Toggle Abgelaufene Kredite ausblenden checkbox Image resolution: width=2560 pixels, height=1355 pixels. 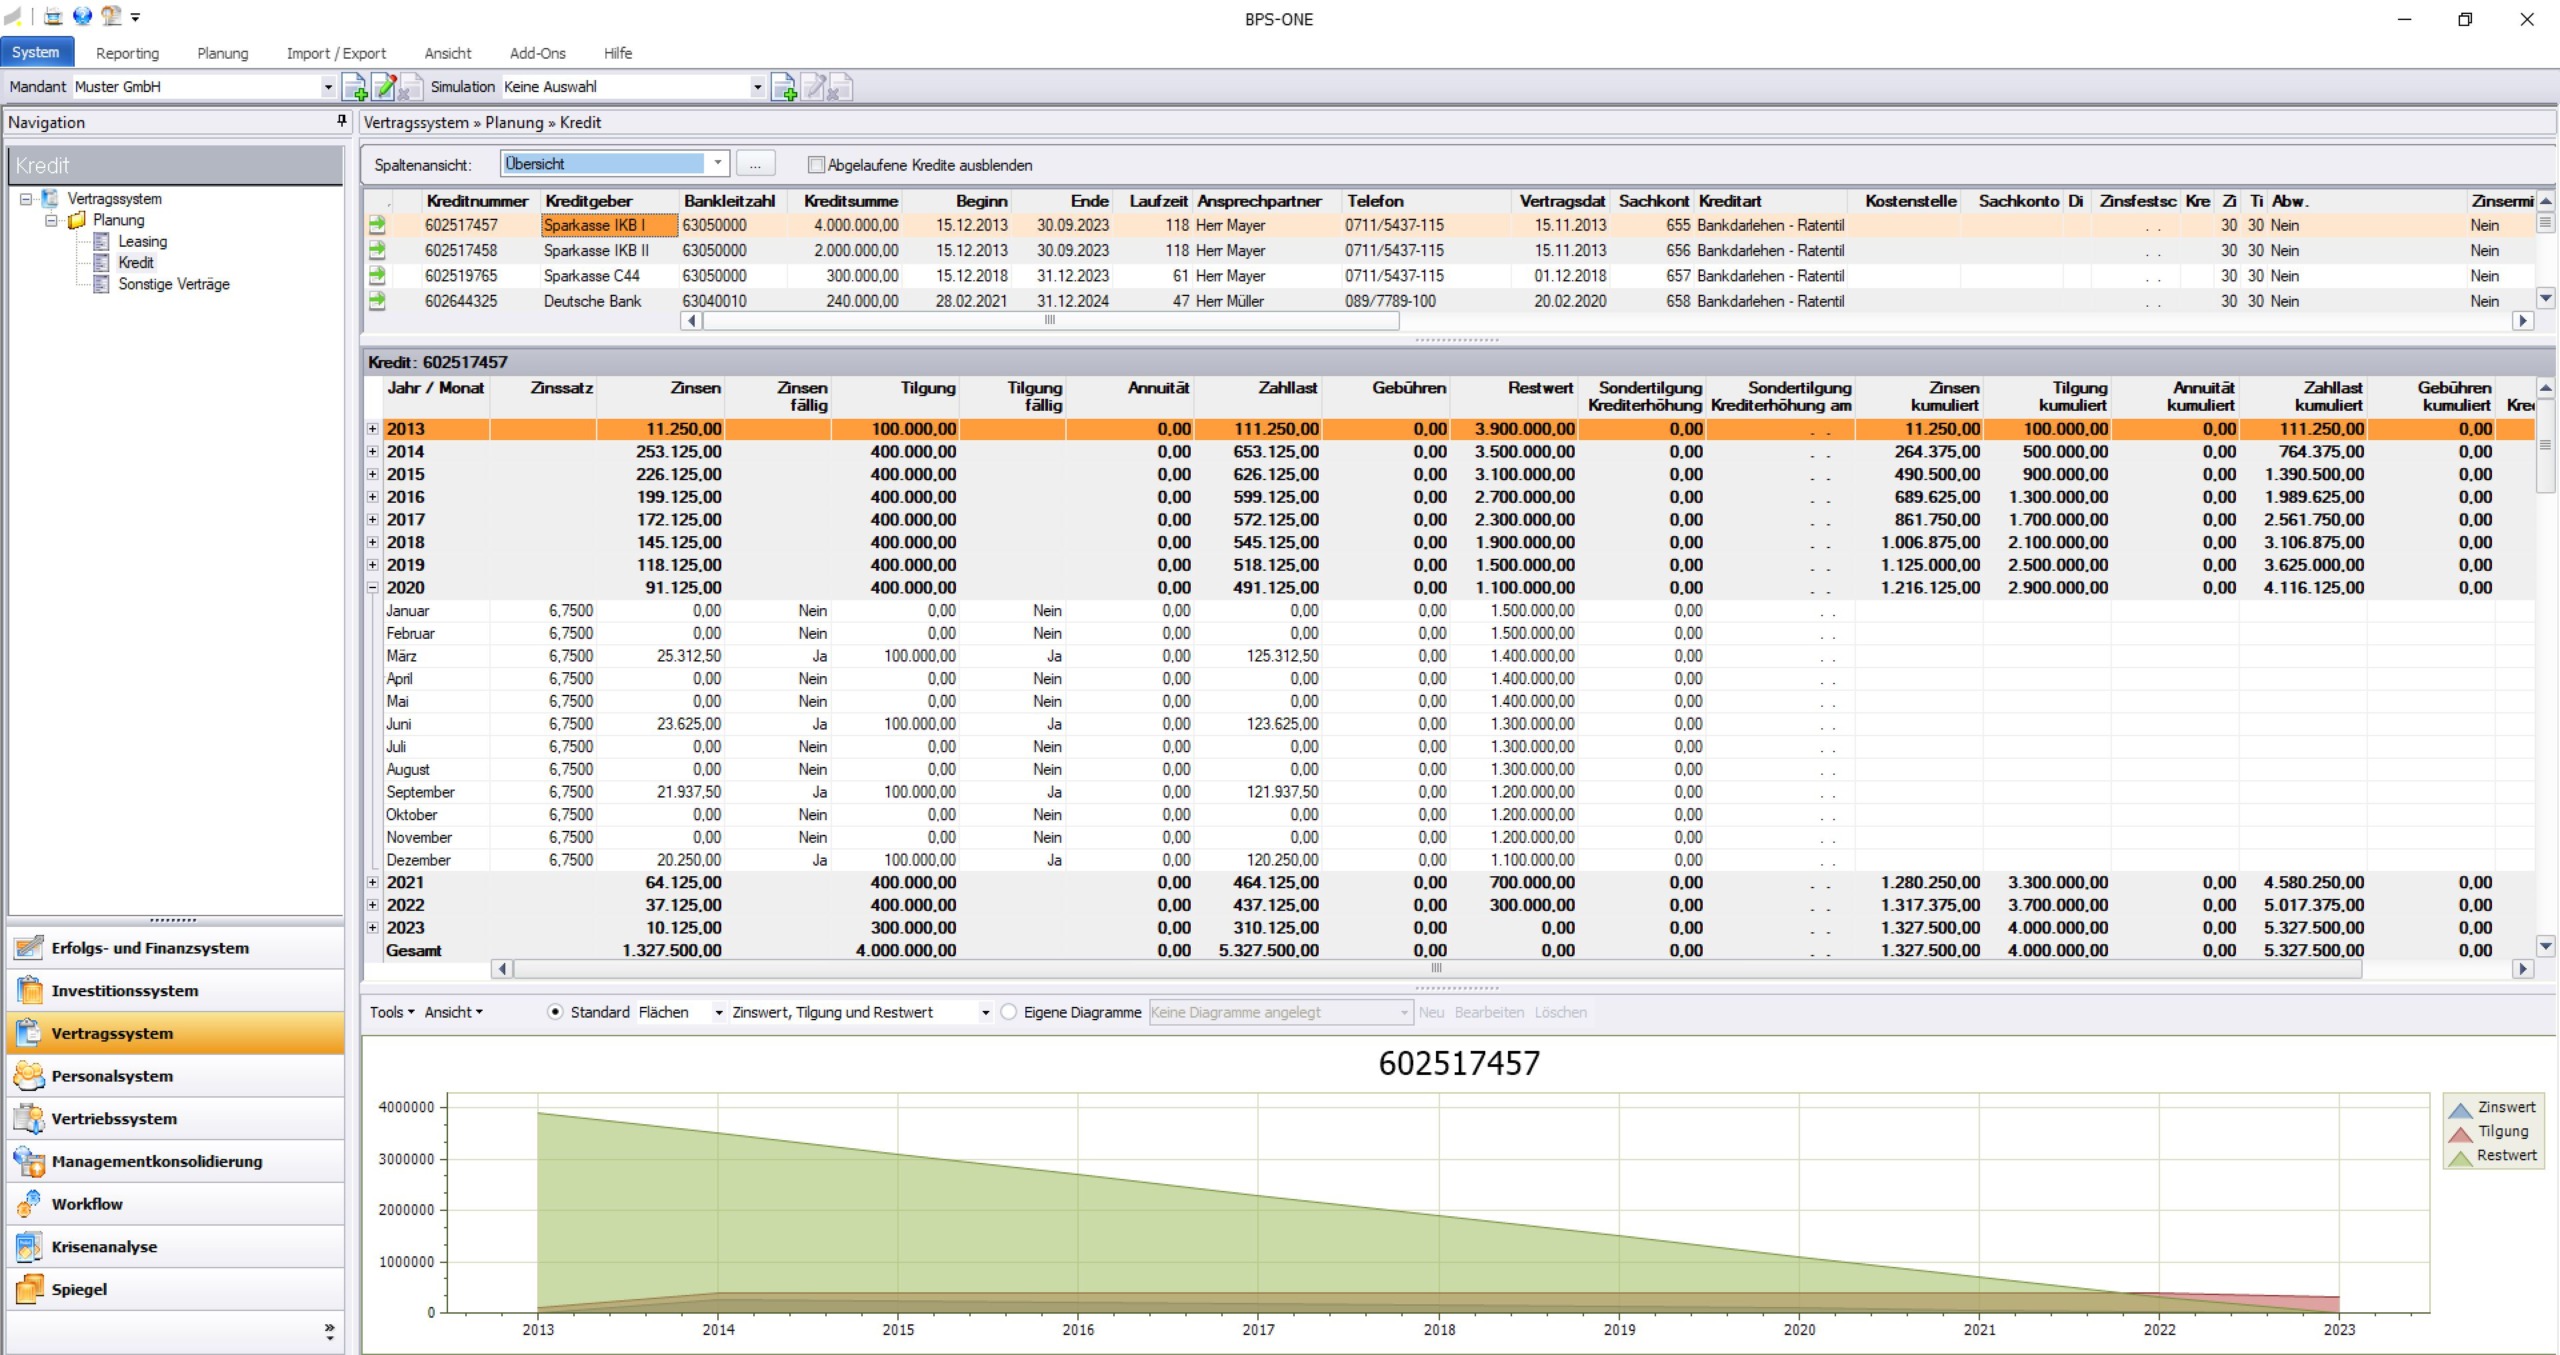816,165
